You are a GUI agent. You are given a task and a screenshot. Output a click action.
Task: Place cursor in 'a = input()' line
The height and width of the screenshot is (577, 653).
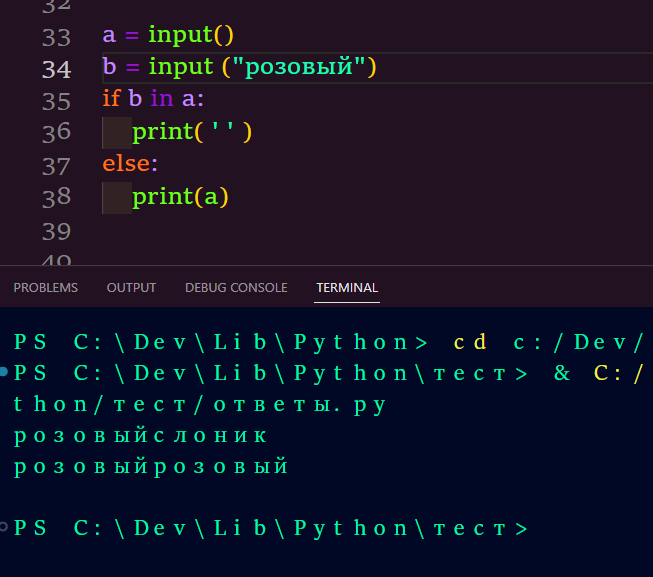[168, 35]
